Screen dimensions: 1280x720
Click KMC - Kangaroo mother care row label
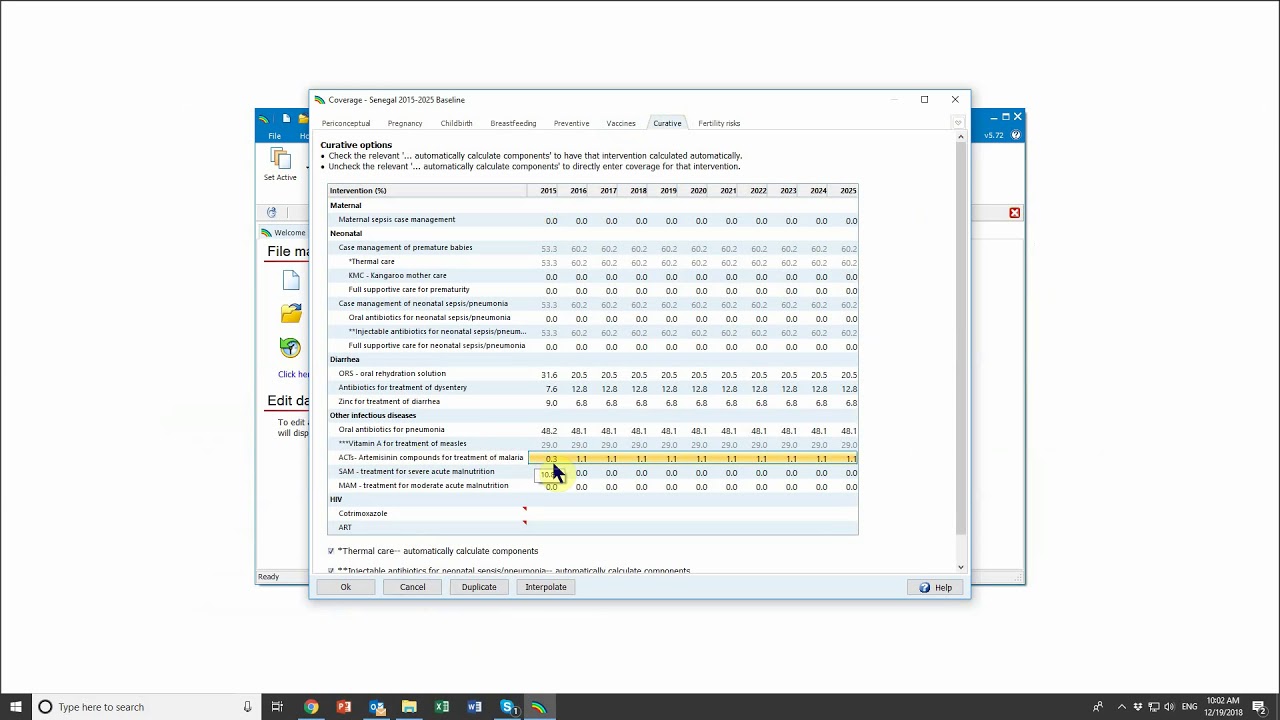click(398, 275)
